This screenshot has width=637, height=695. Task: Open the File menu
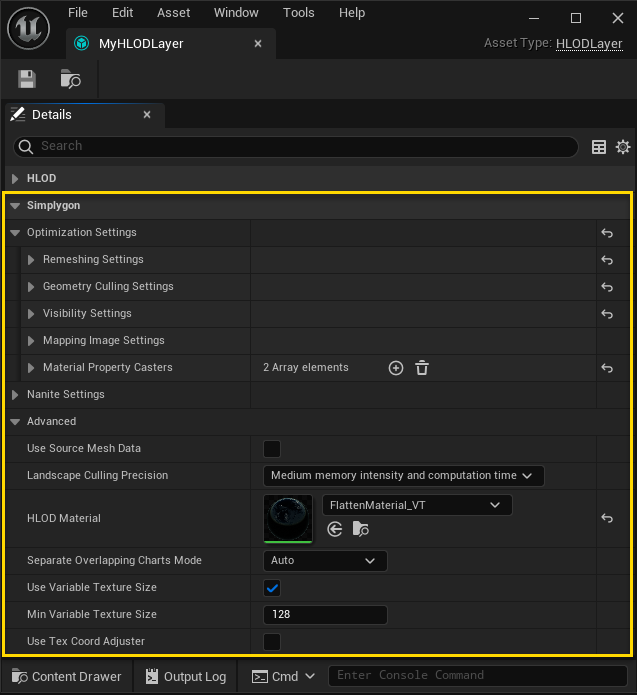[78, 13]
